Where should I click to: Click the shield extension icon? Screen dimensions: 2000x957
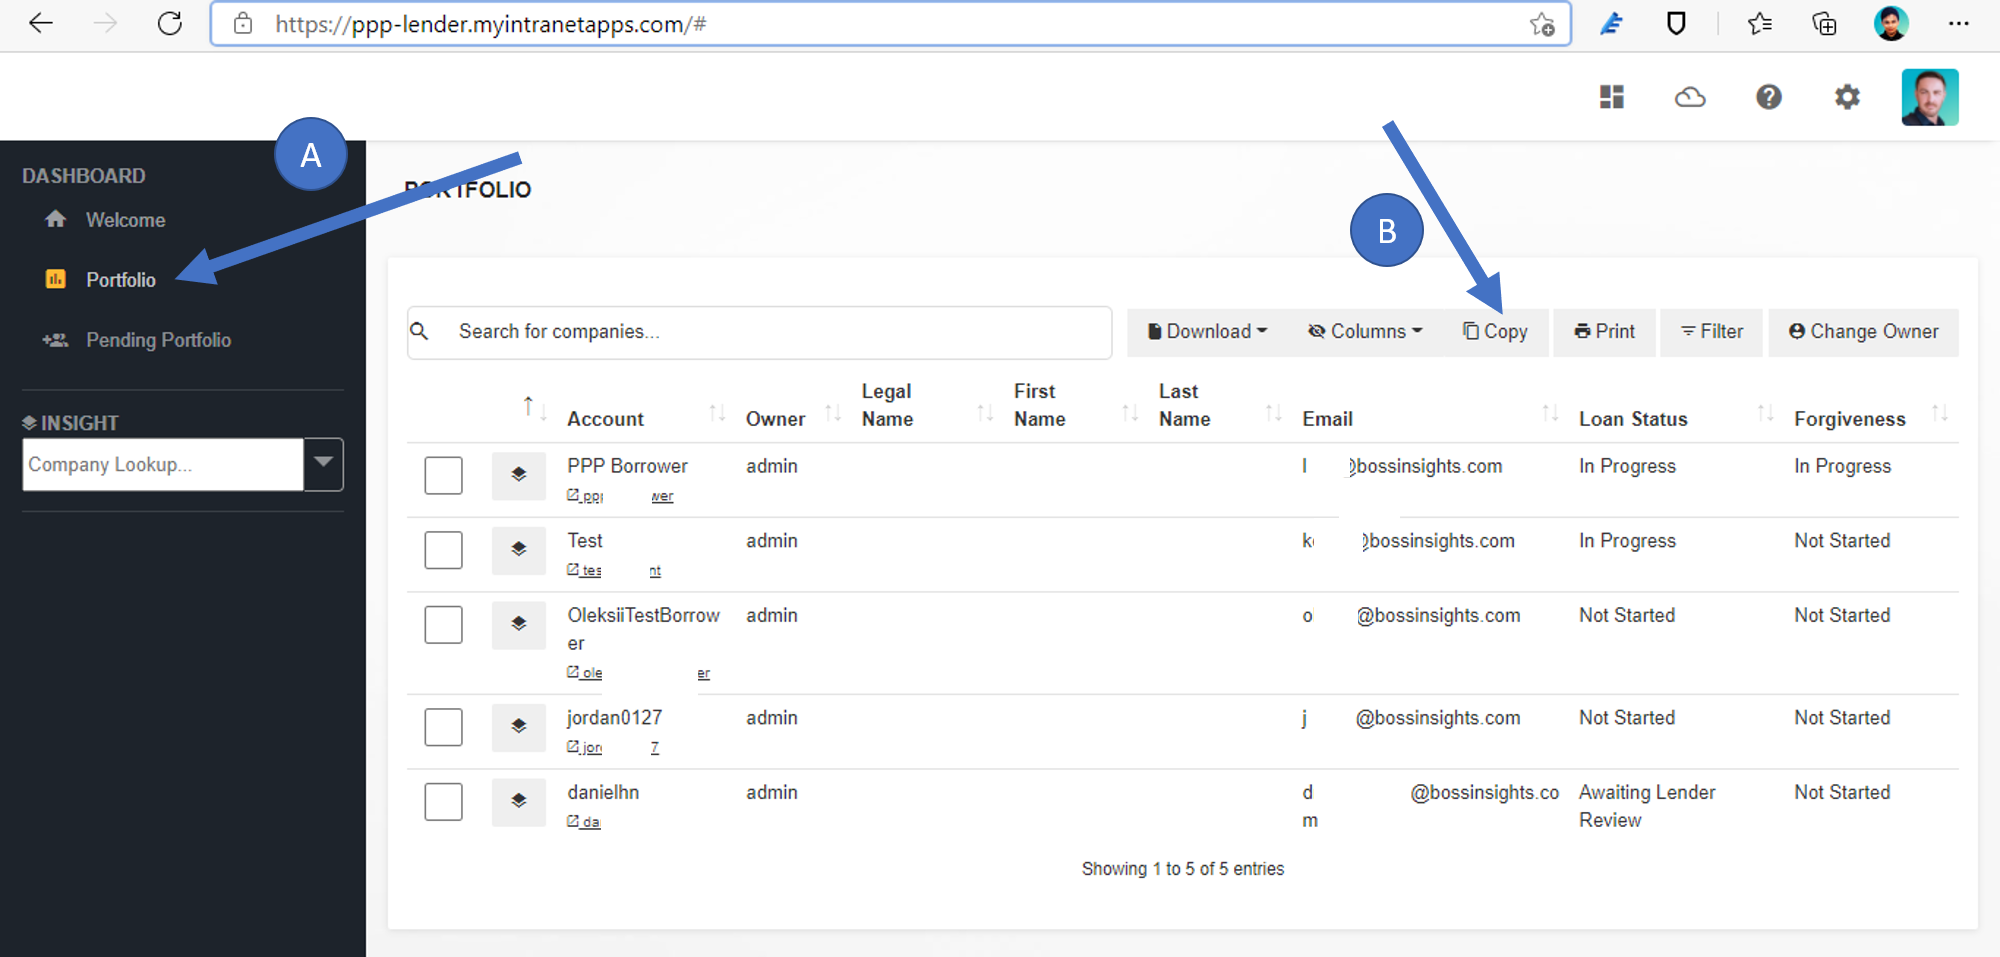[1677, 23]
